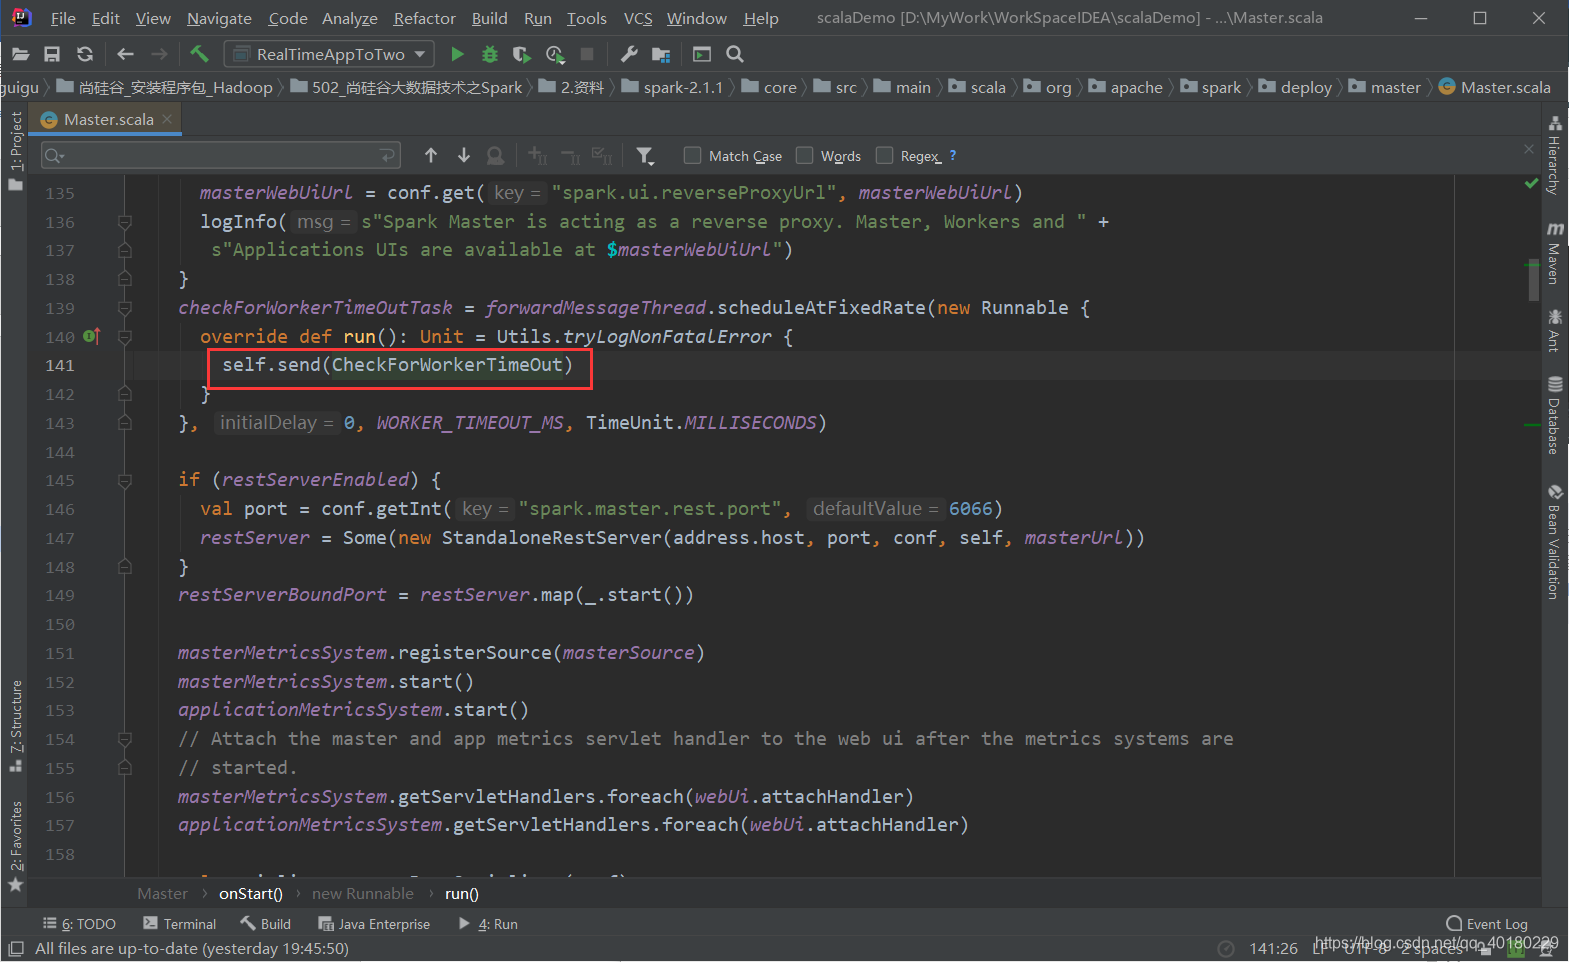Enable the Regex checkbox
The height and width of the screenshot is (962, 1569).
pos(884,155)
